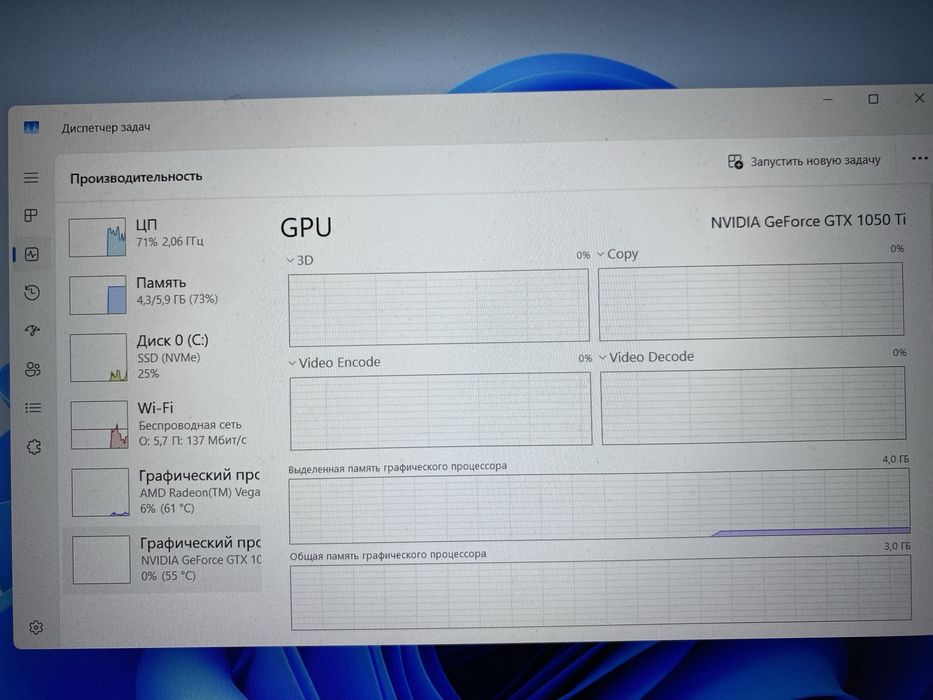Click Выделенная память графического процессора label
The width and height of the screenshot is (933, 700).
point(397,467)
